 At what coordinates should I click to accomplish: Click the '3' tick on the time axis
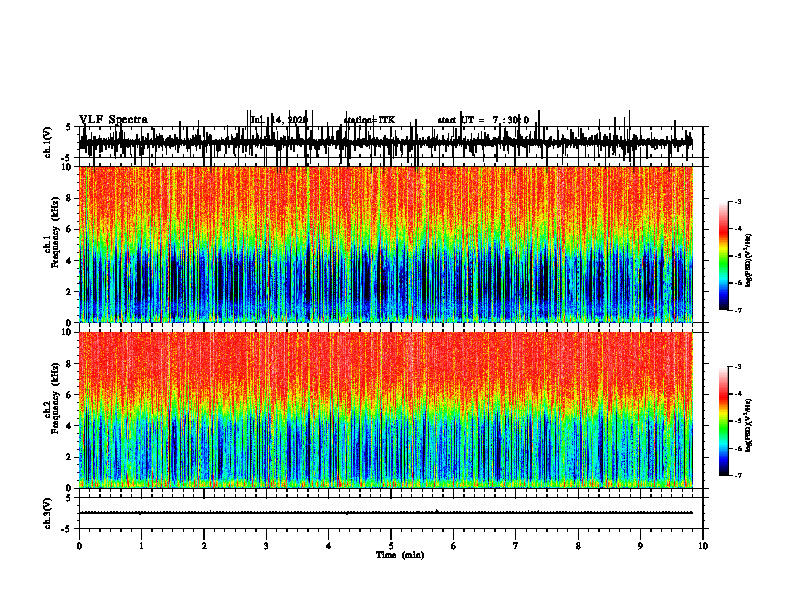(266, 546)
